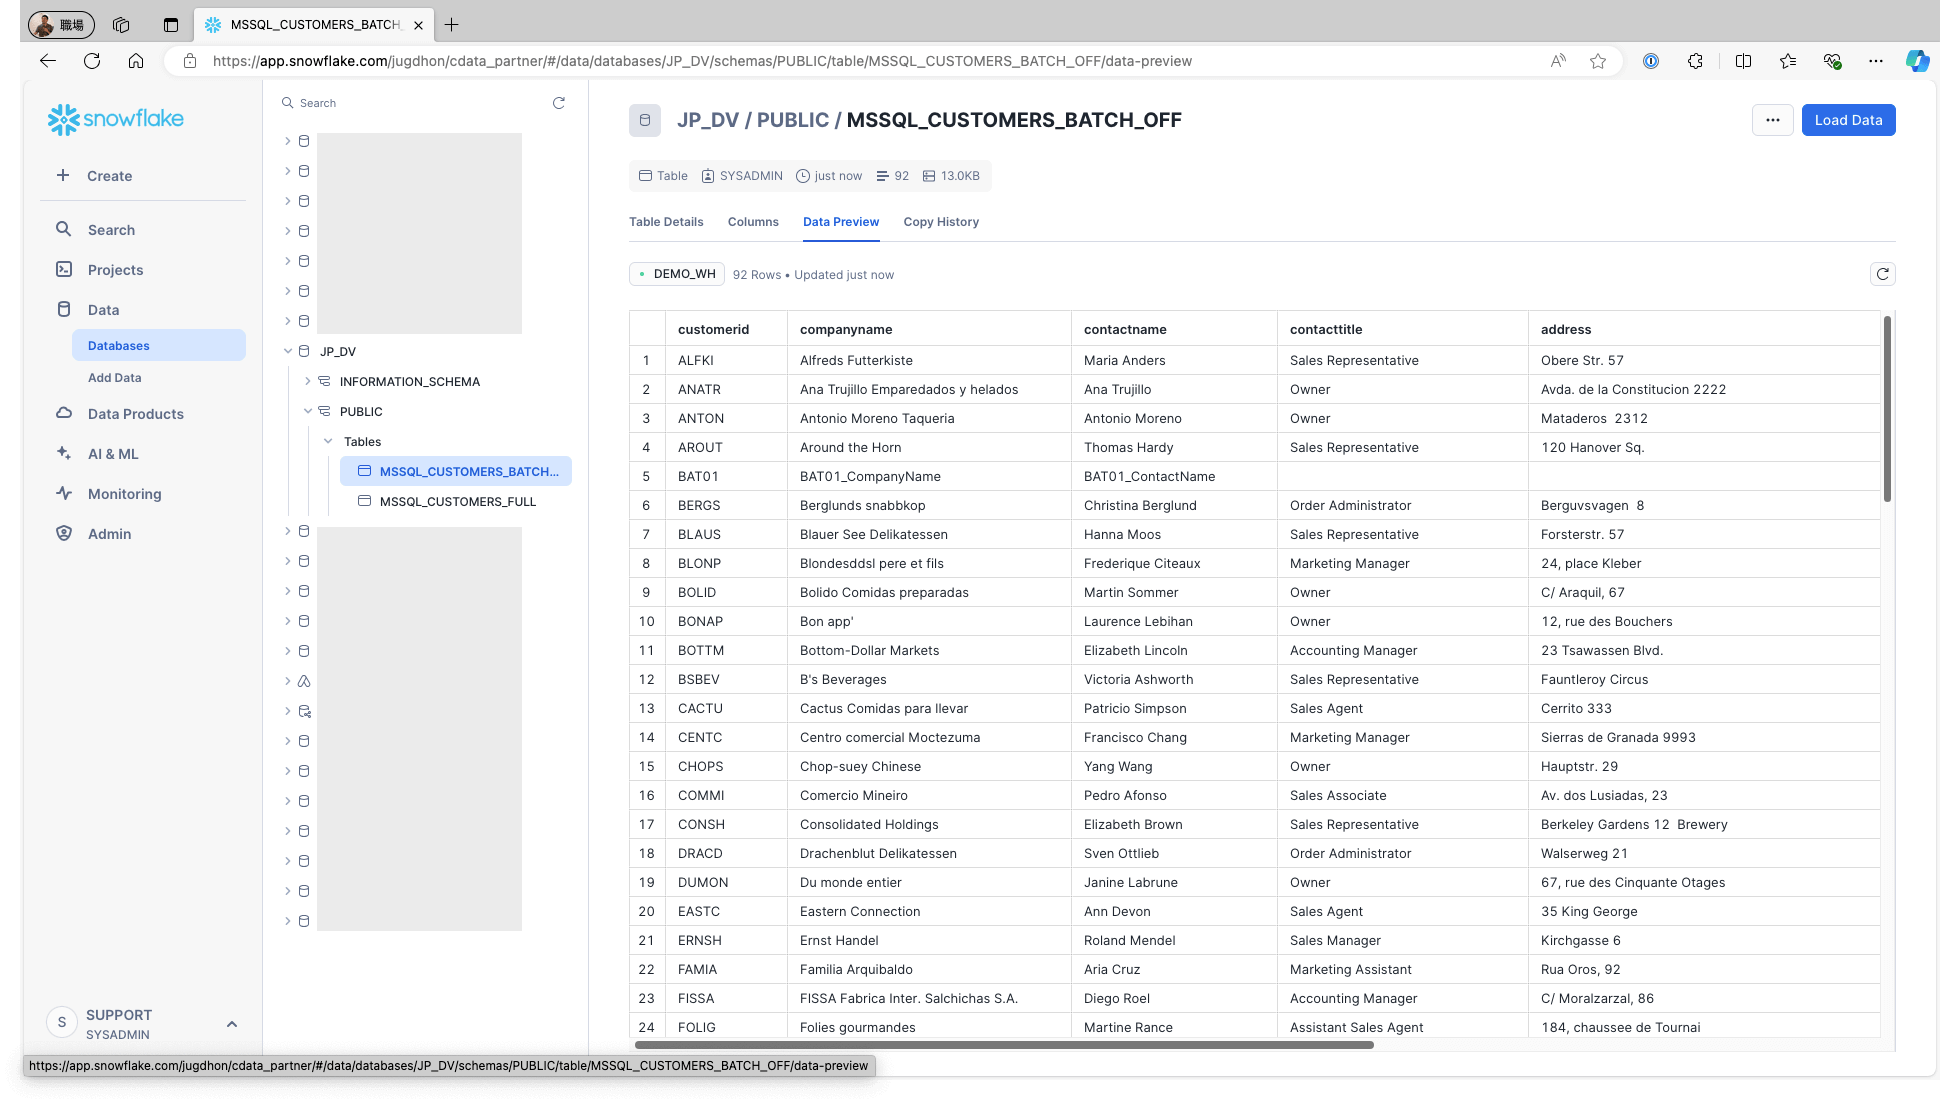Open the three-dot more options menu
The height and width of the screenshot is (1104, 1940).
point(1772,120)
